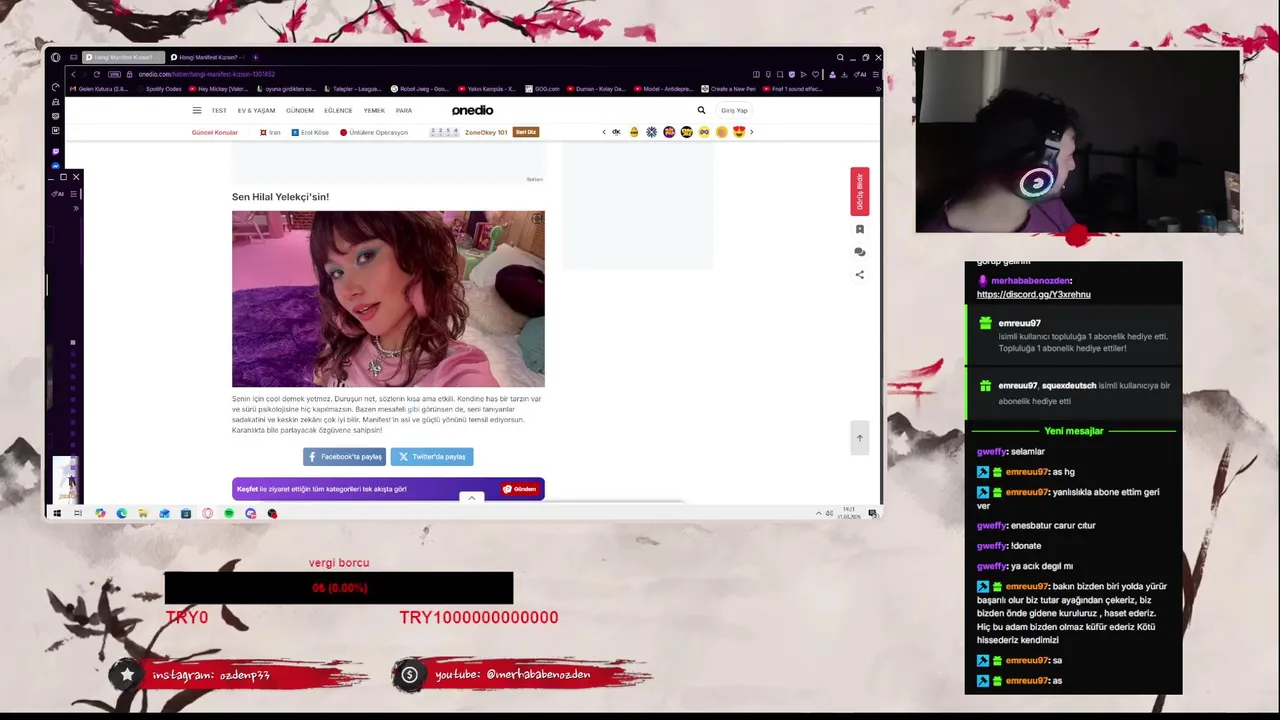The image size is (1280, 720).
Task: Click the browser tab search magnifier
Action: click(840, 58)
